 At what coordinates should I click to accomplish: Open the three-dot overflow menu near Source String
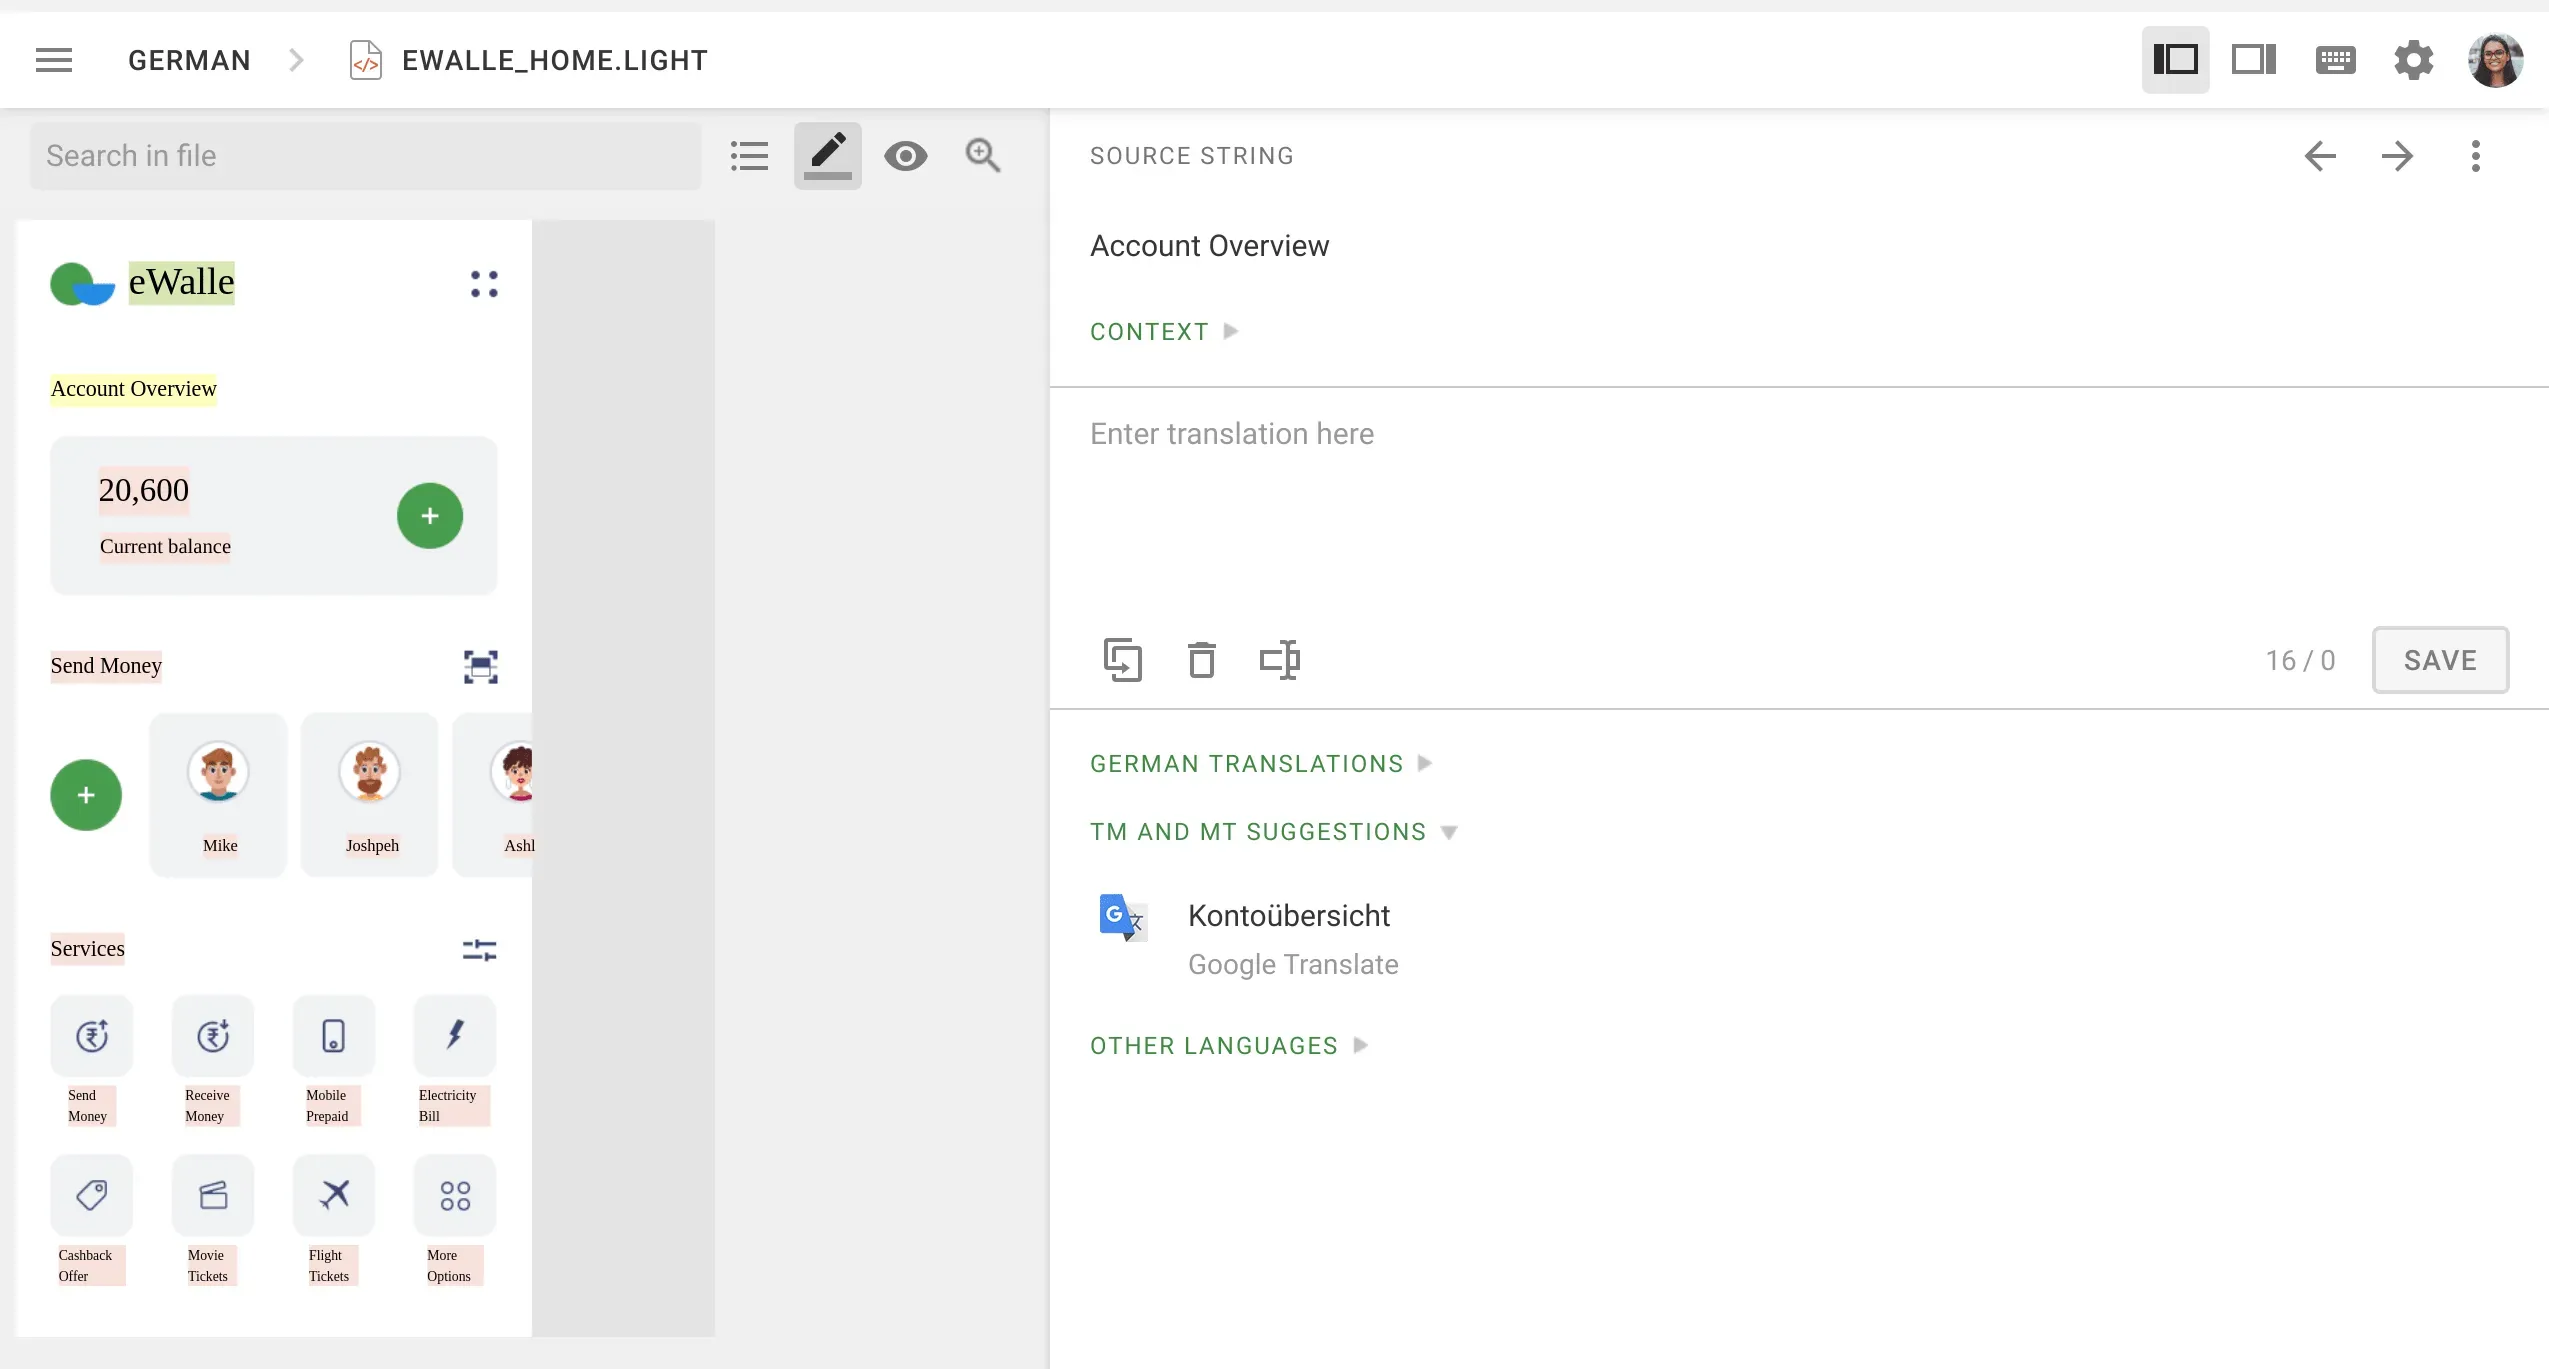pyautogui.click(x=2476, y=156)
